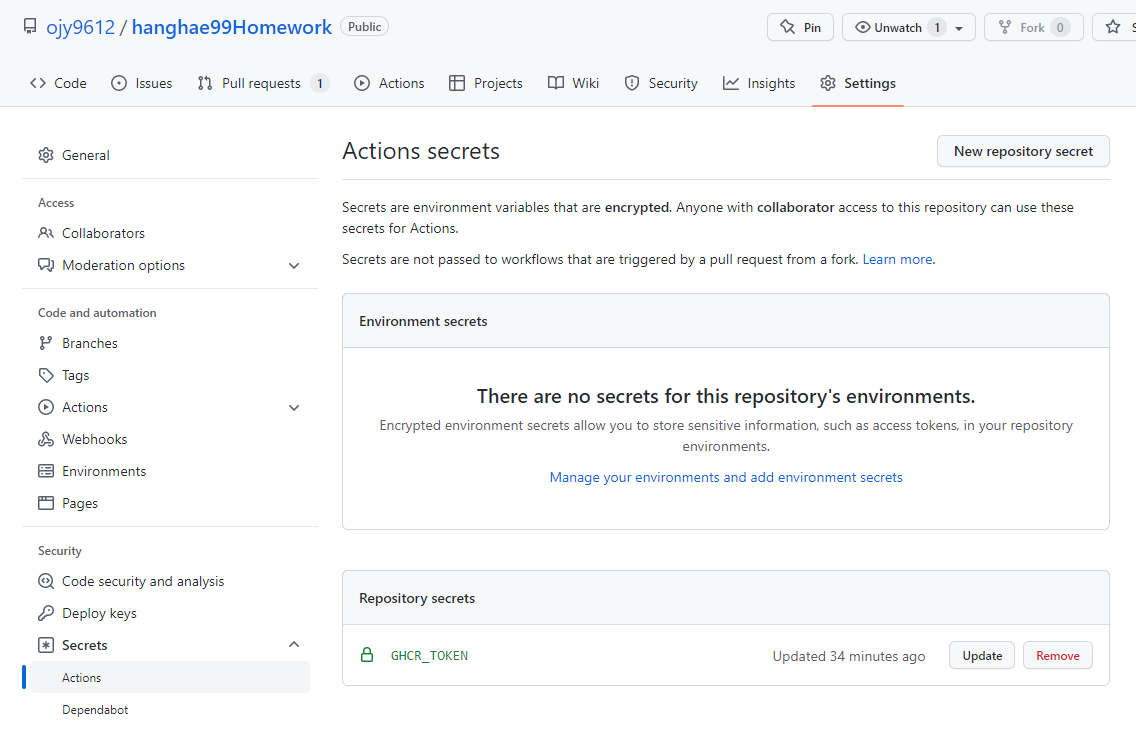Click the star icon at top right

click(1113, 28)
